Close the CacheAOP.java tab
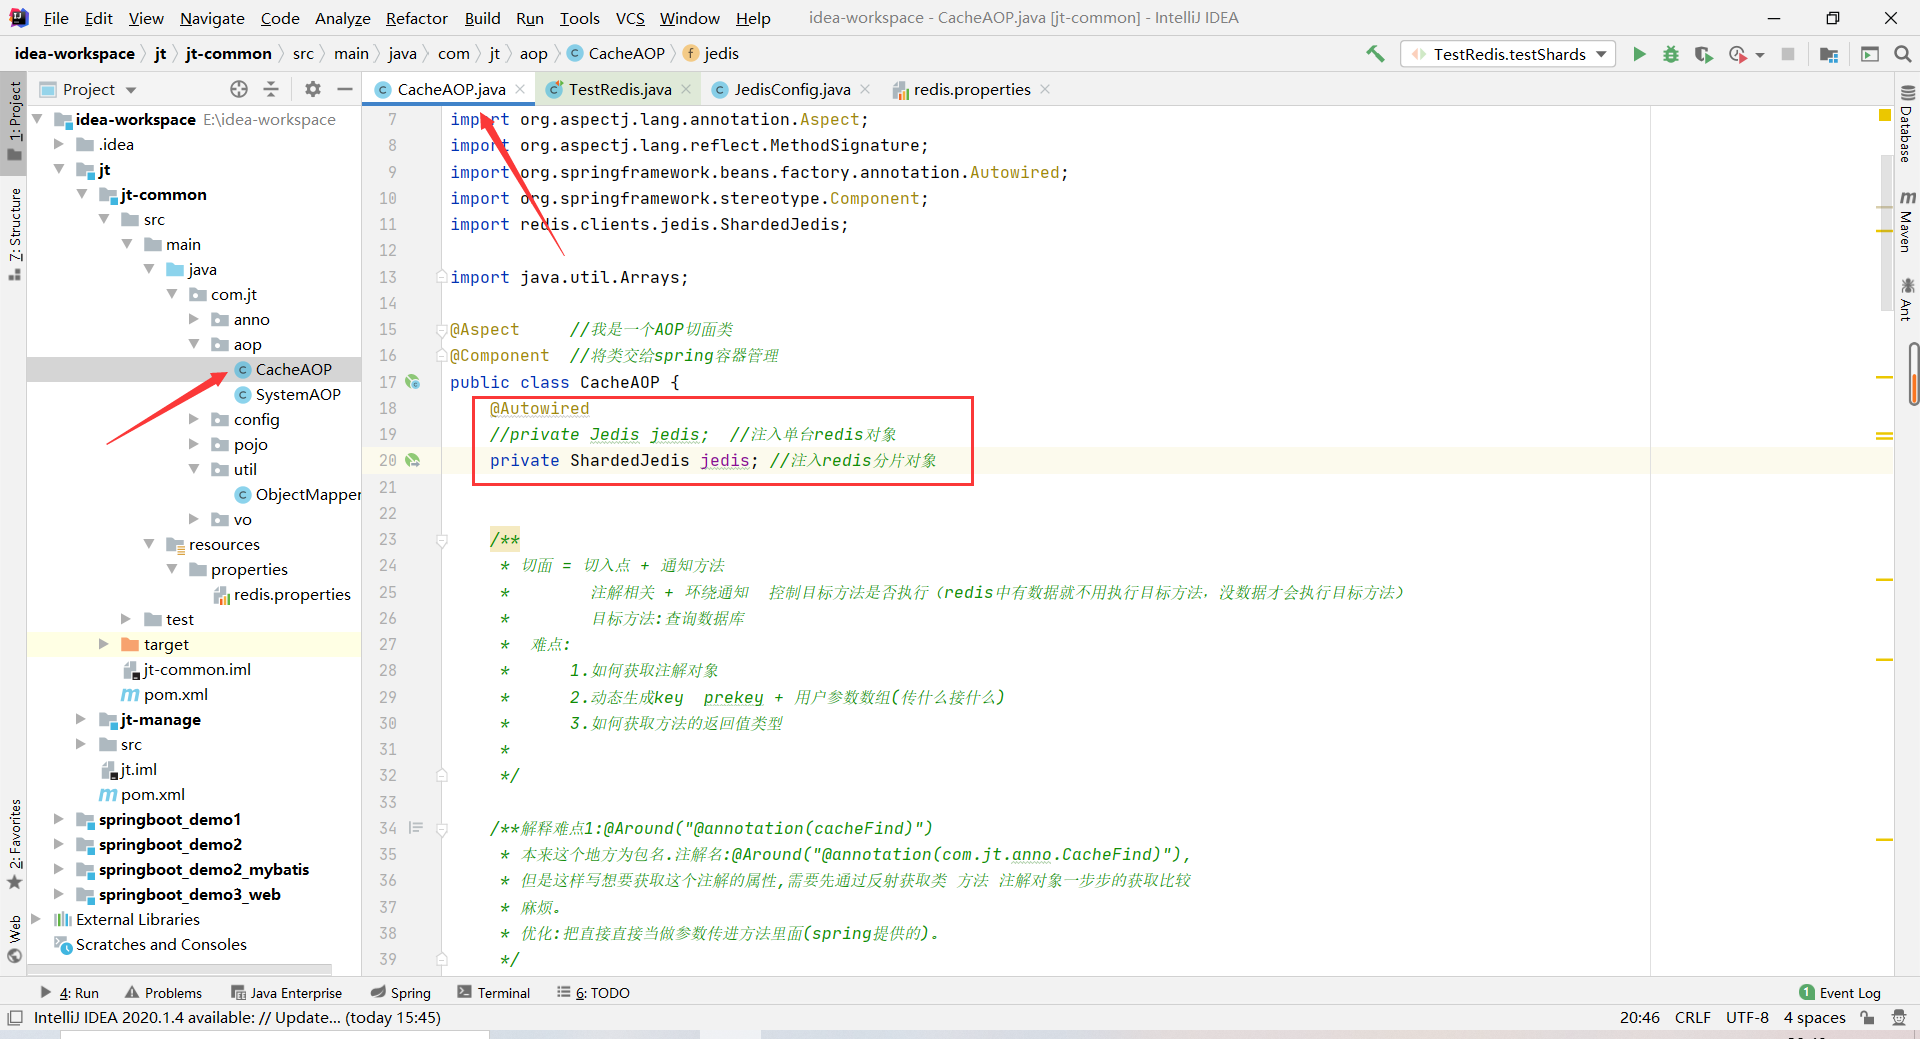This screenshot has height=1039, width=1920. 520,89
